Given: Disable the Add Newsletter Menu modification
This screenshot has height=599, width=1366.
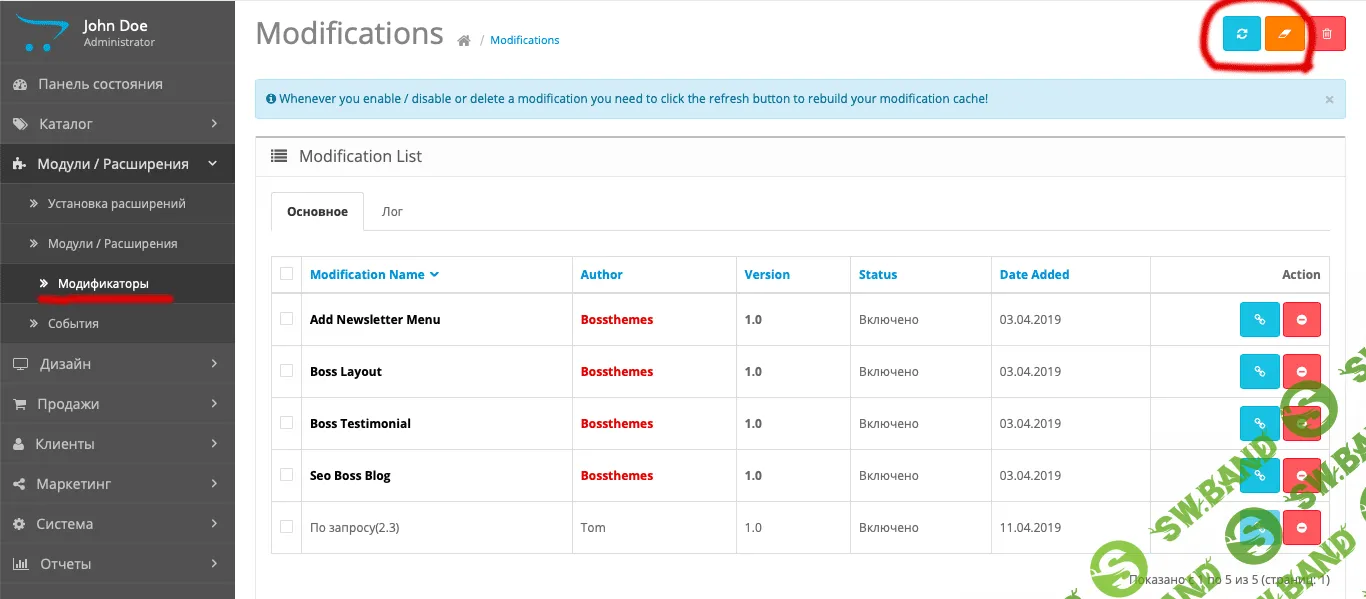Looking at the screenshot, I should (x=1301, y=320).
